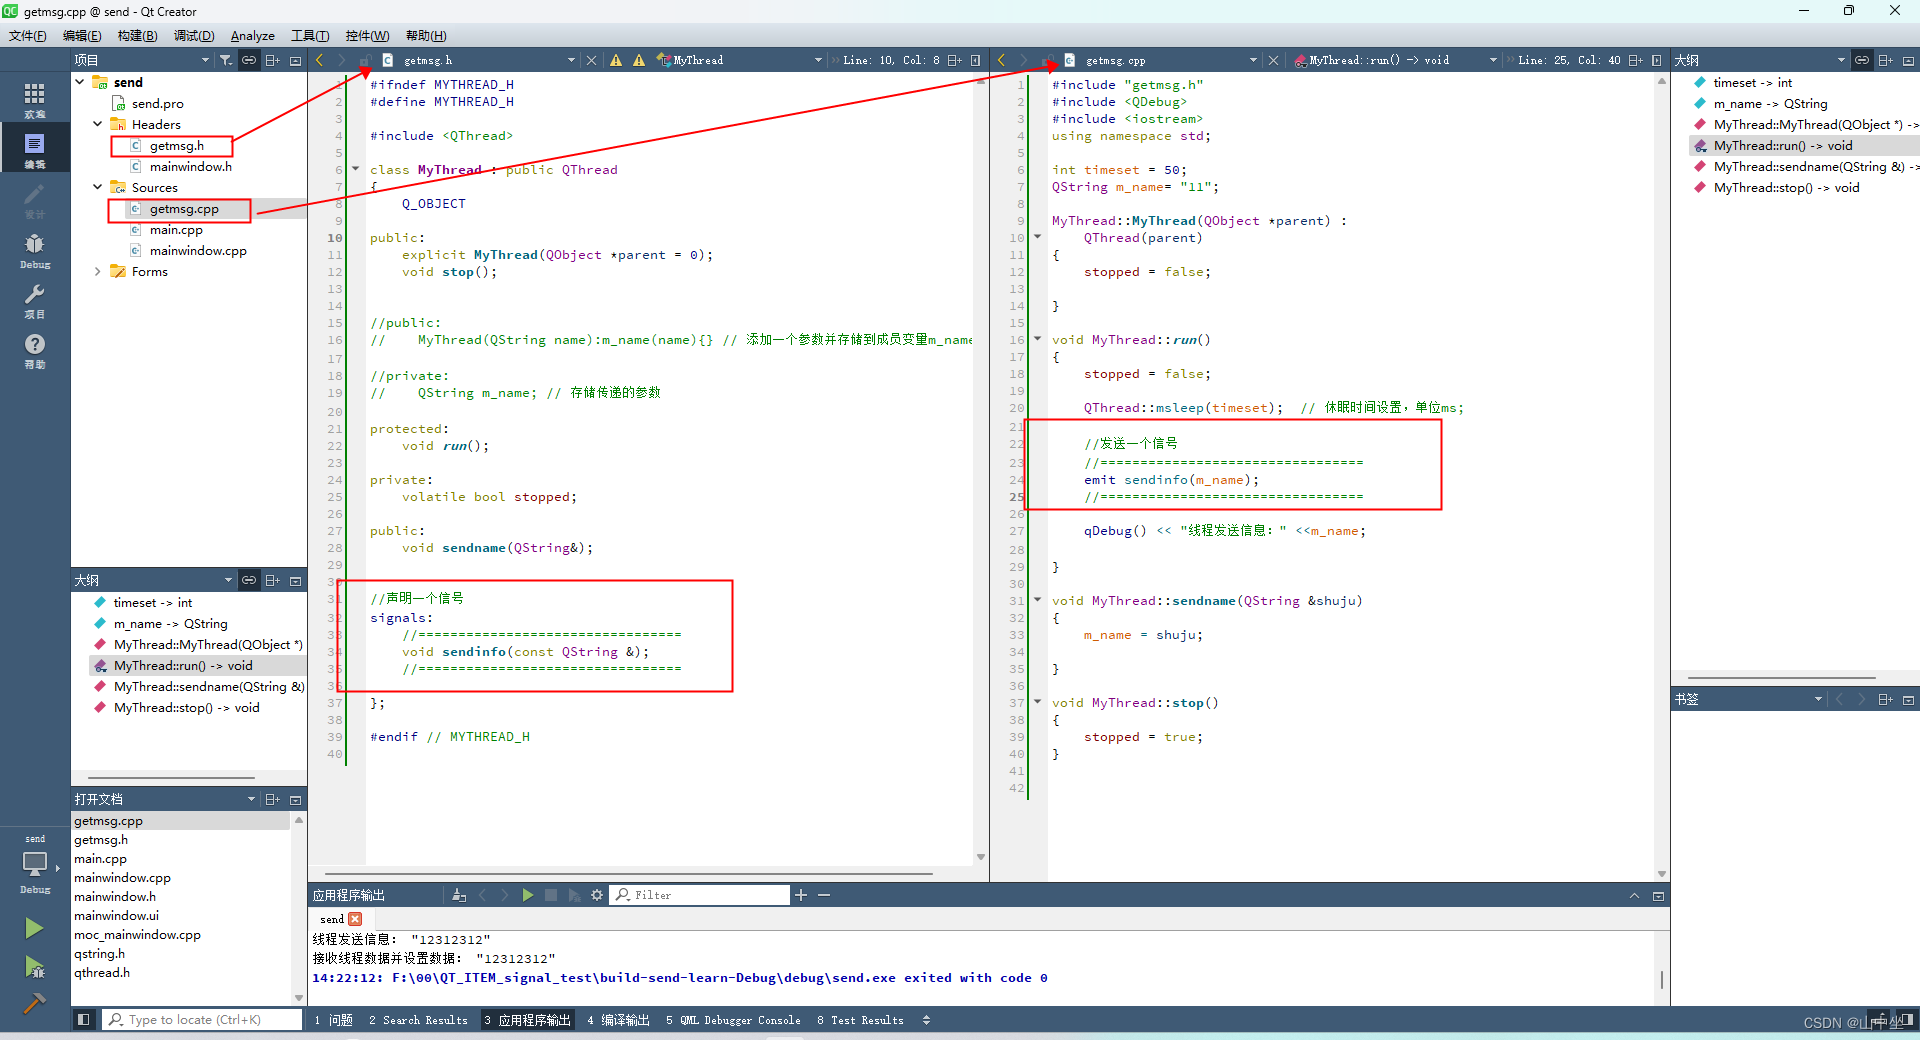1920x1040 pixels.
Task: Click the output Filter field
Action: [700, 895]
